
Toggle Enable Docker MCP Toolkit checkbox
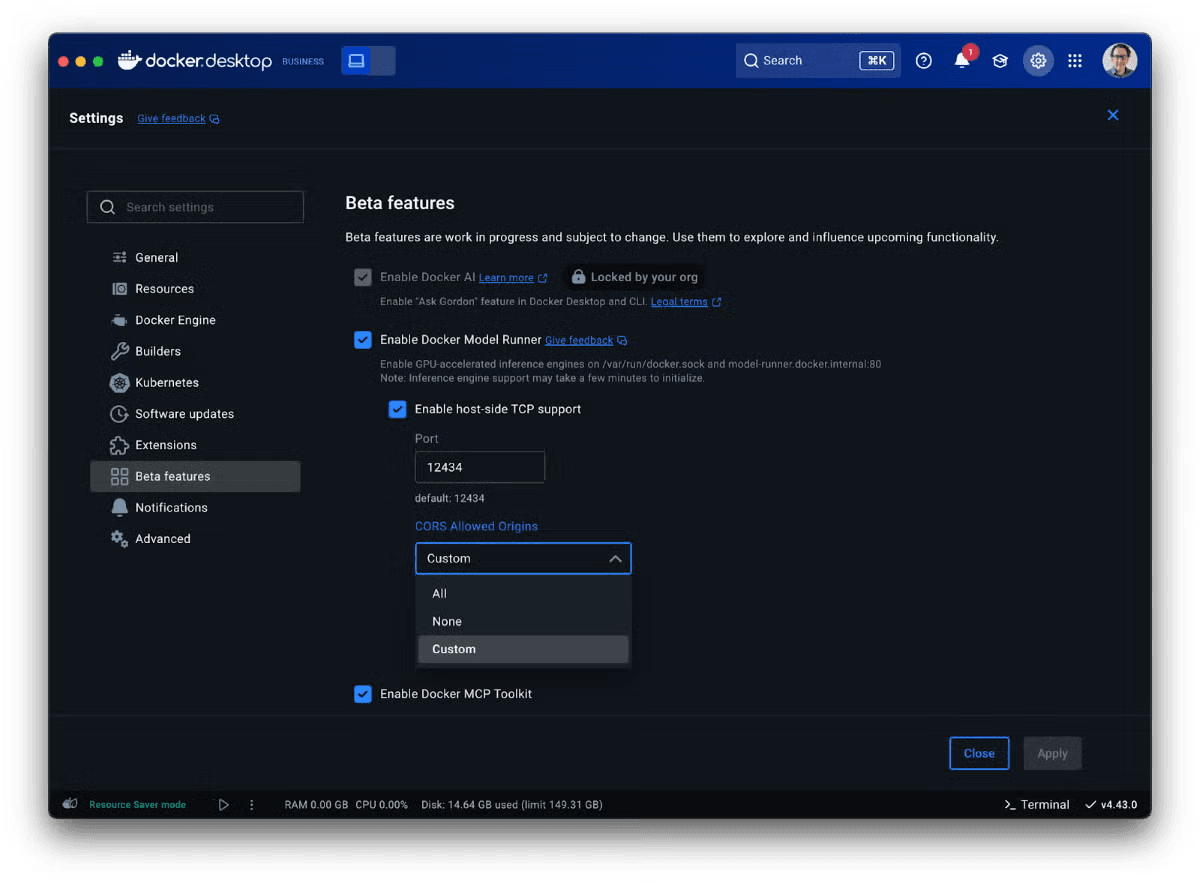[x=363, y=694]
